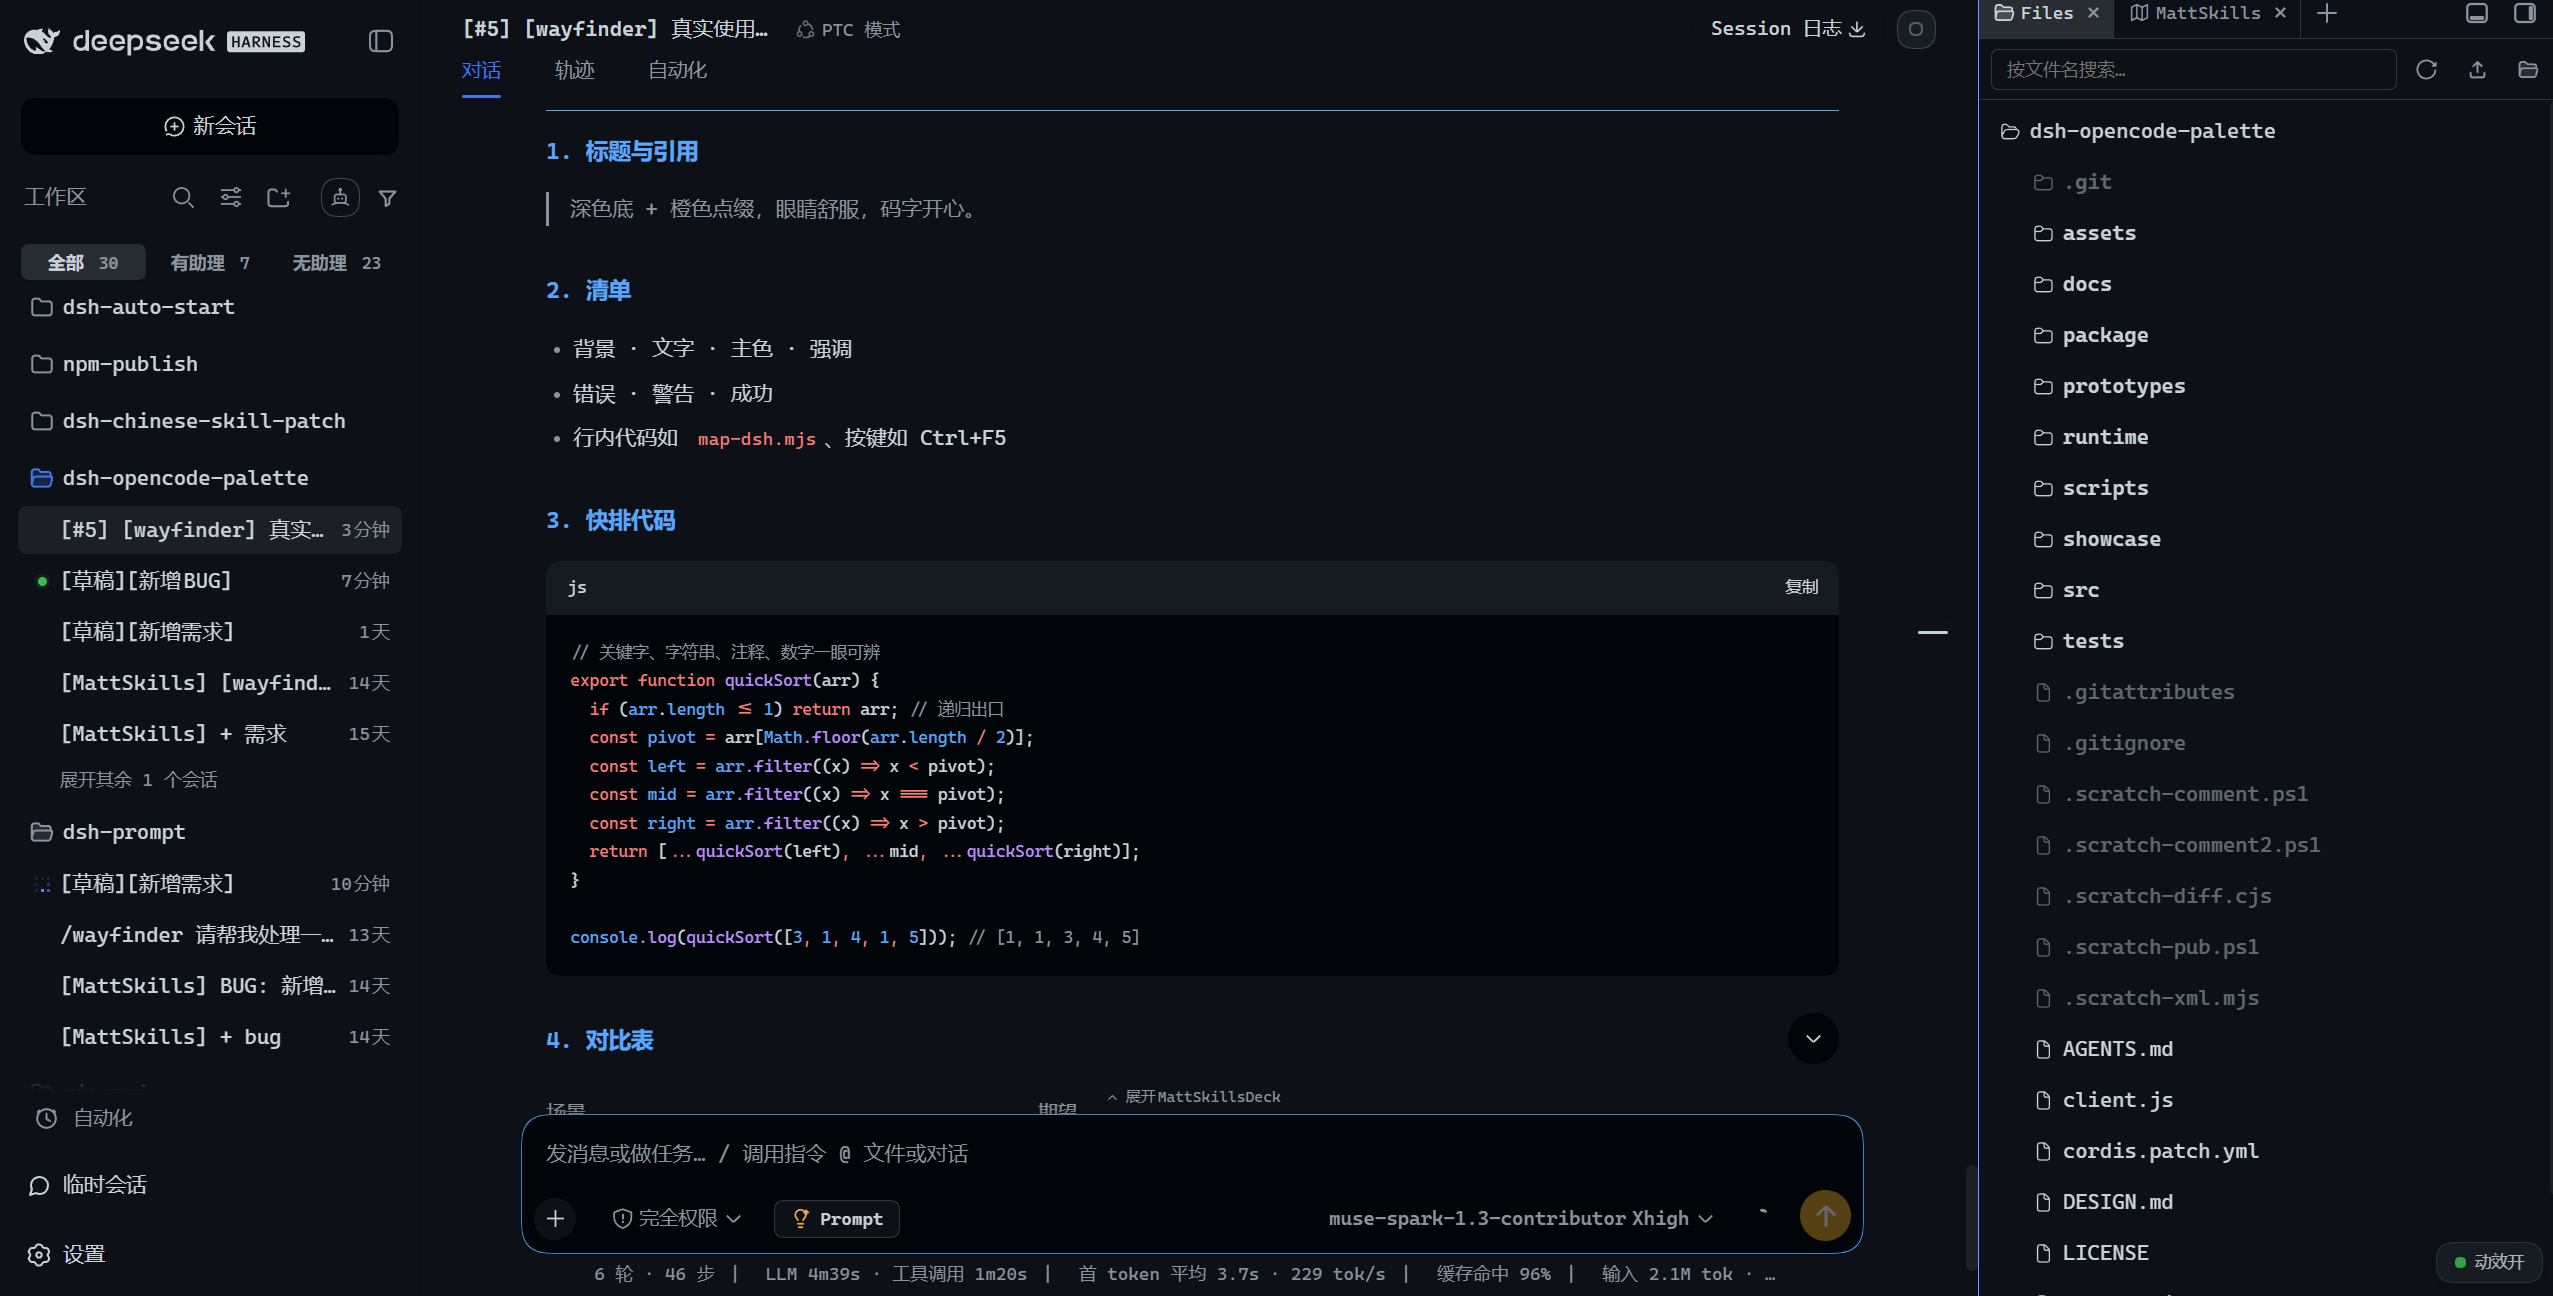Open the muse-spark-1.3-contributor model dropdown

tap(1521, 1219)
